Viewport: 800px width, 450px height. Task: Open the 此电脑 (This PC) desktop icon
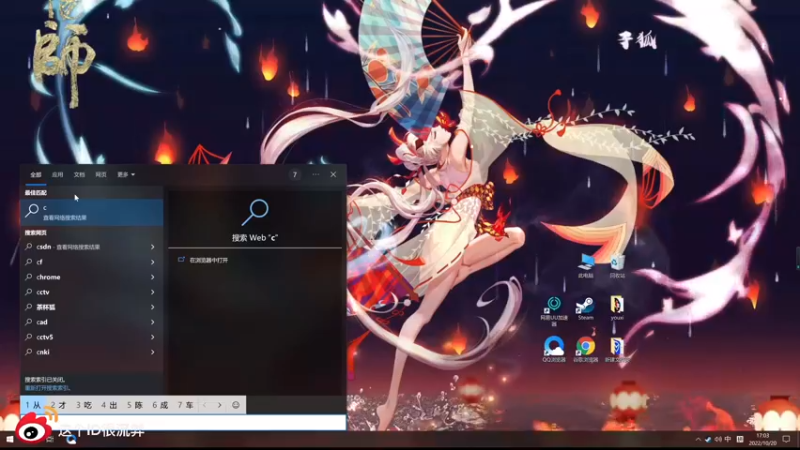586,266
